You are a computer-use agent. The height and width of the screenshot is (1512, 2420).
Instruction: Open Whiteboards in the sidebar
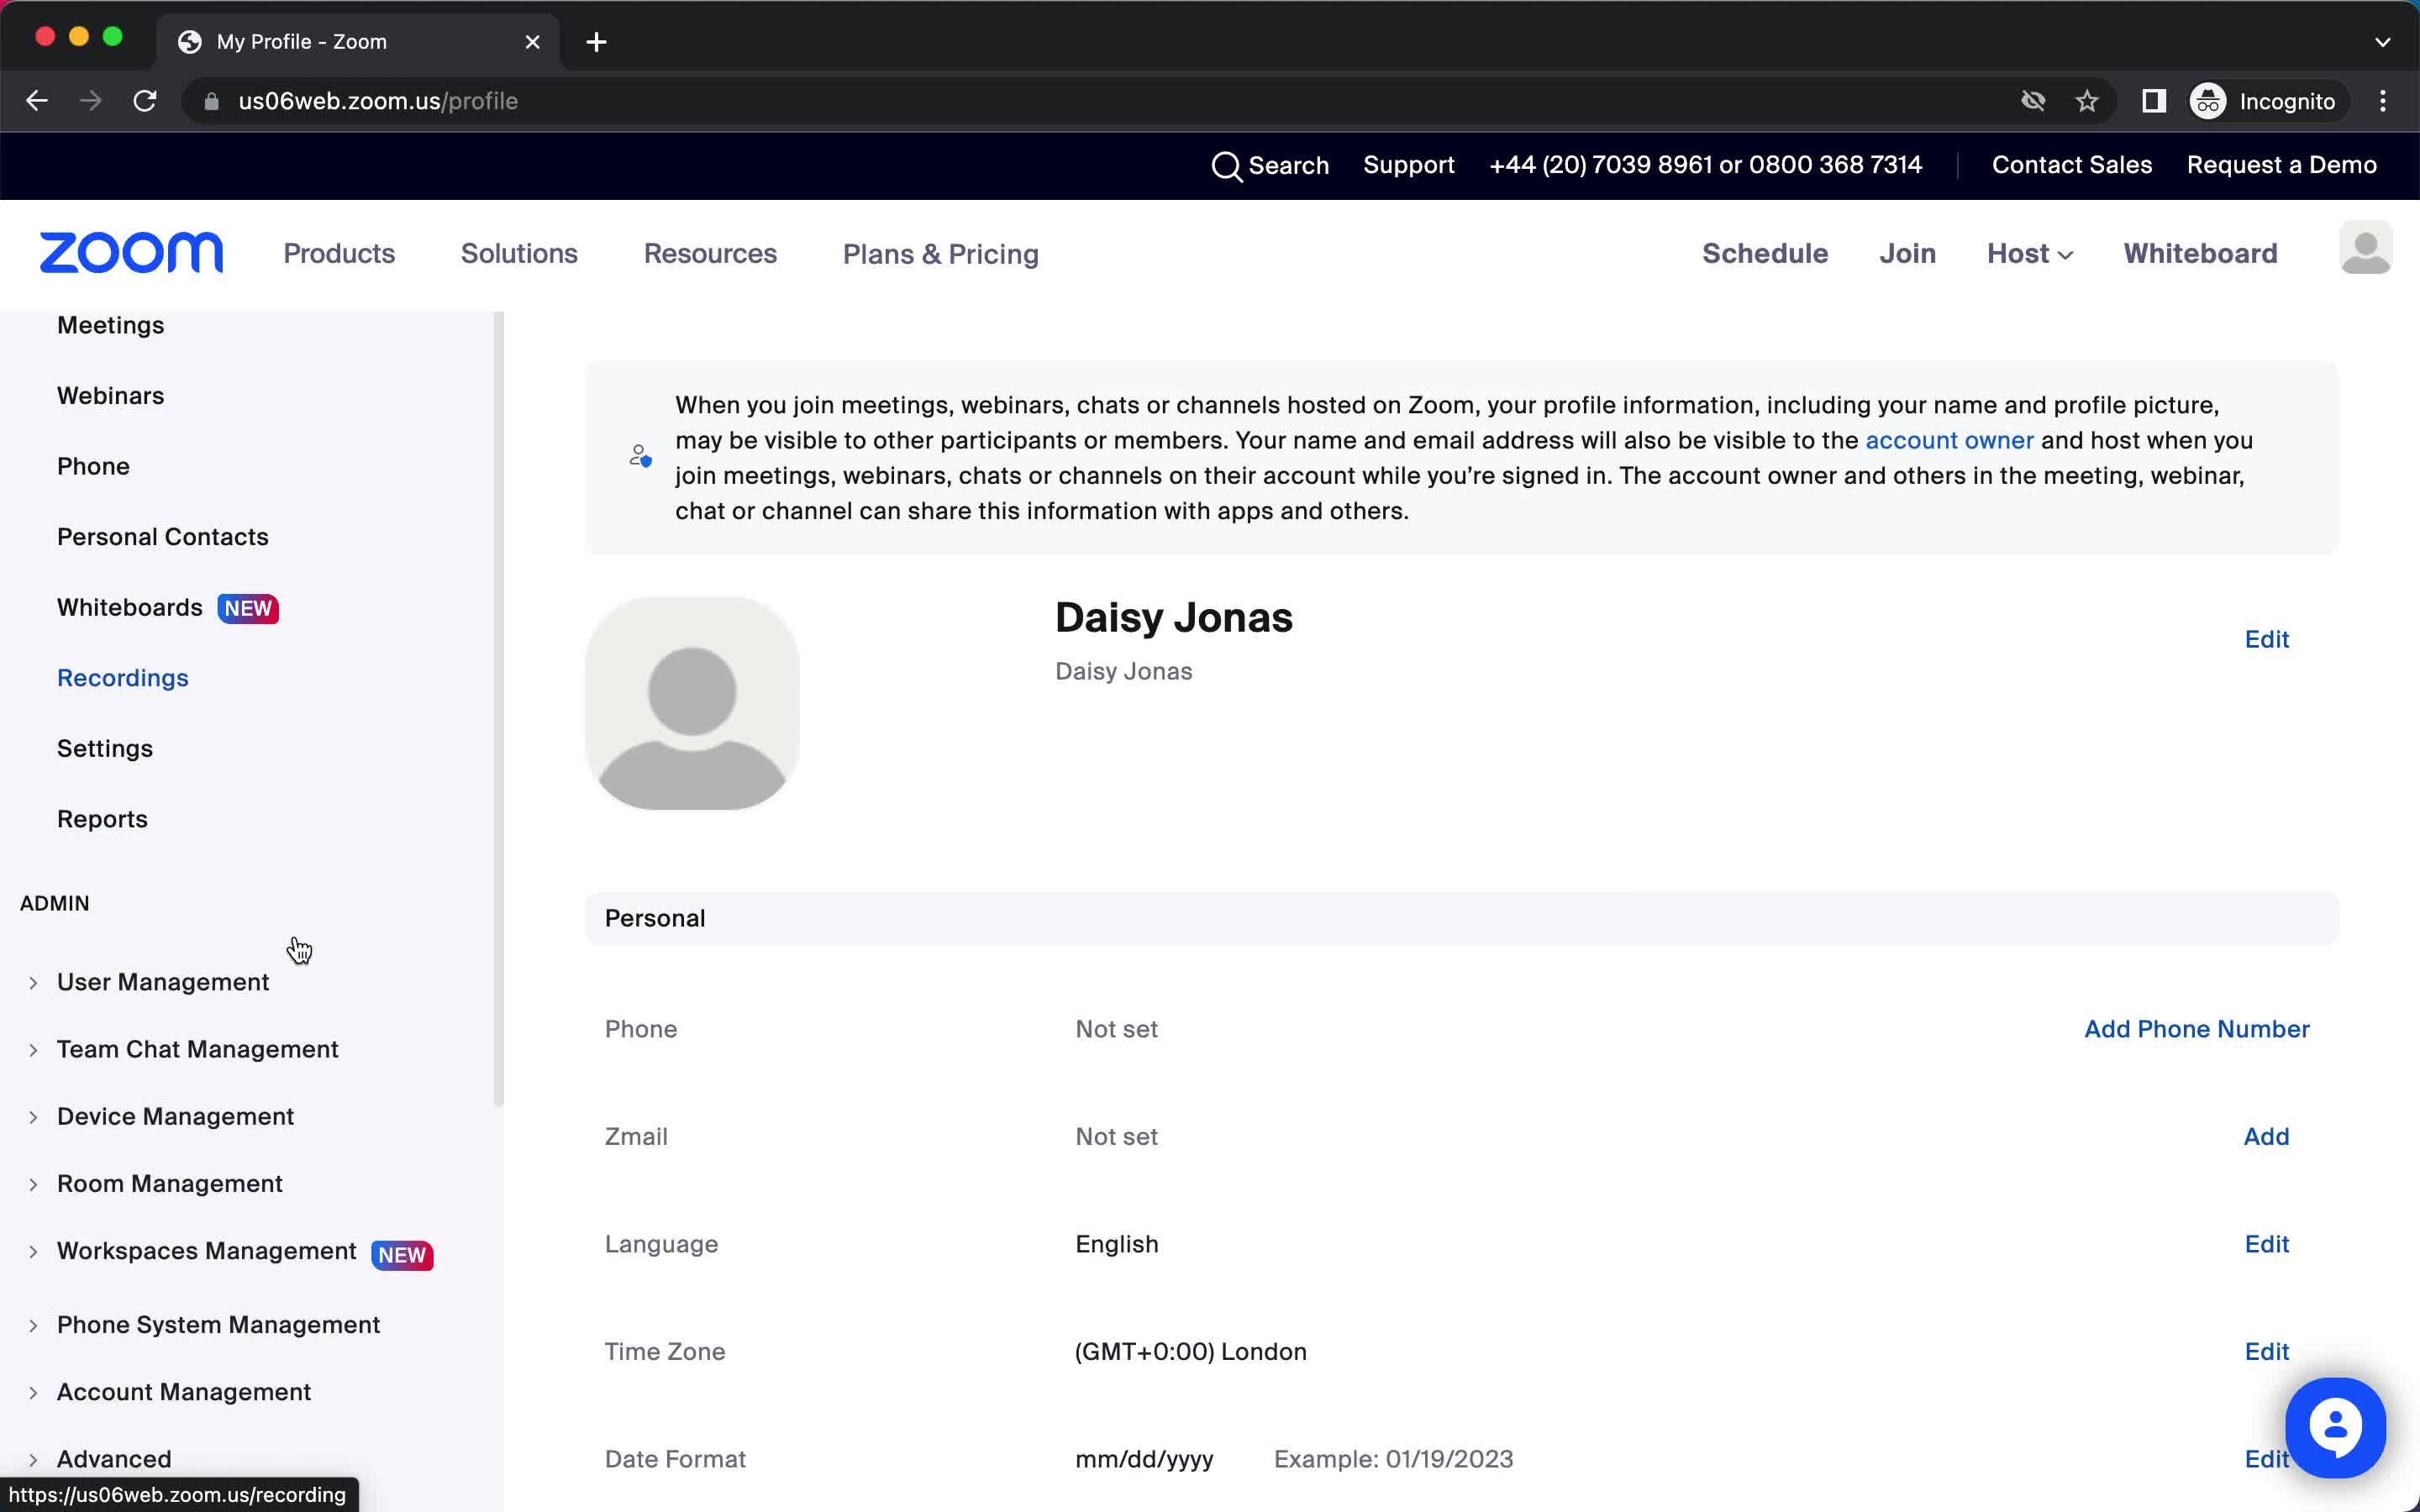pyautogui.click(x=129, y=608)
